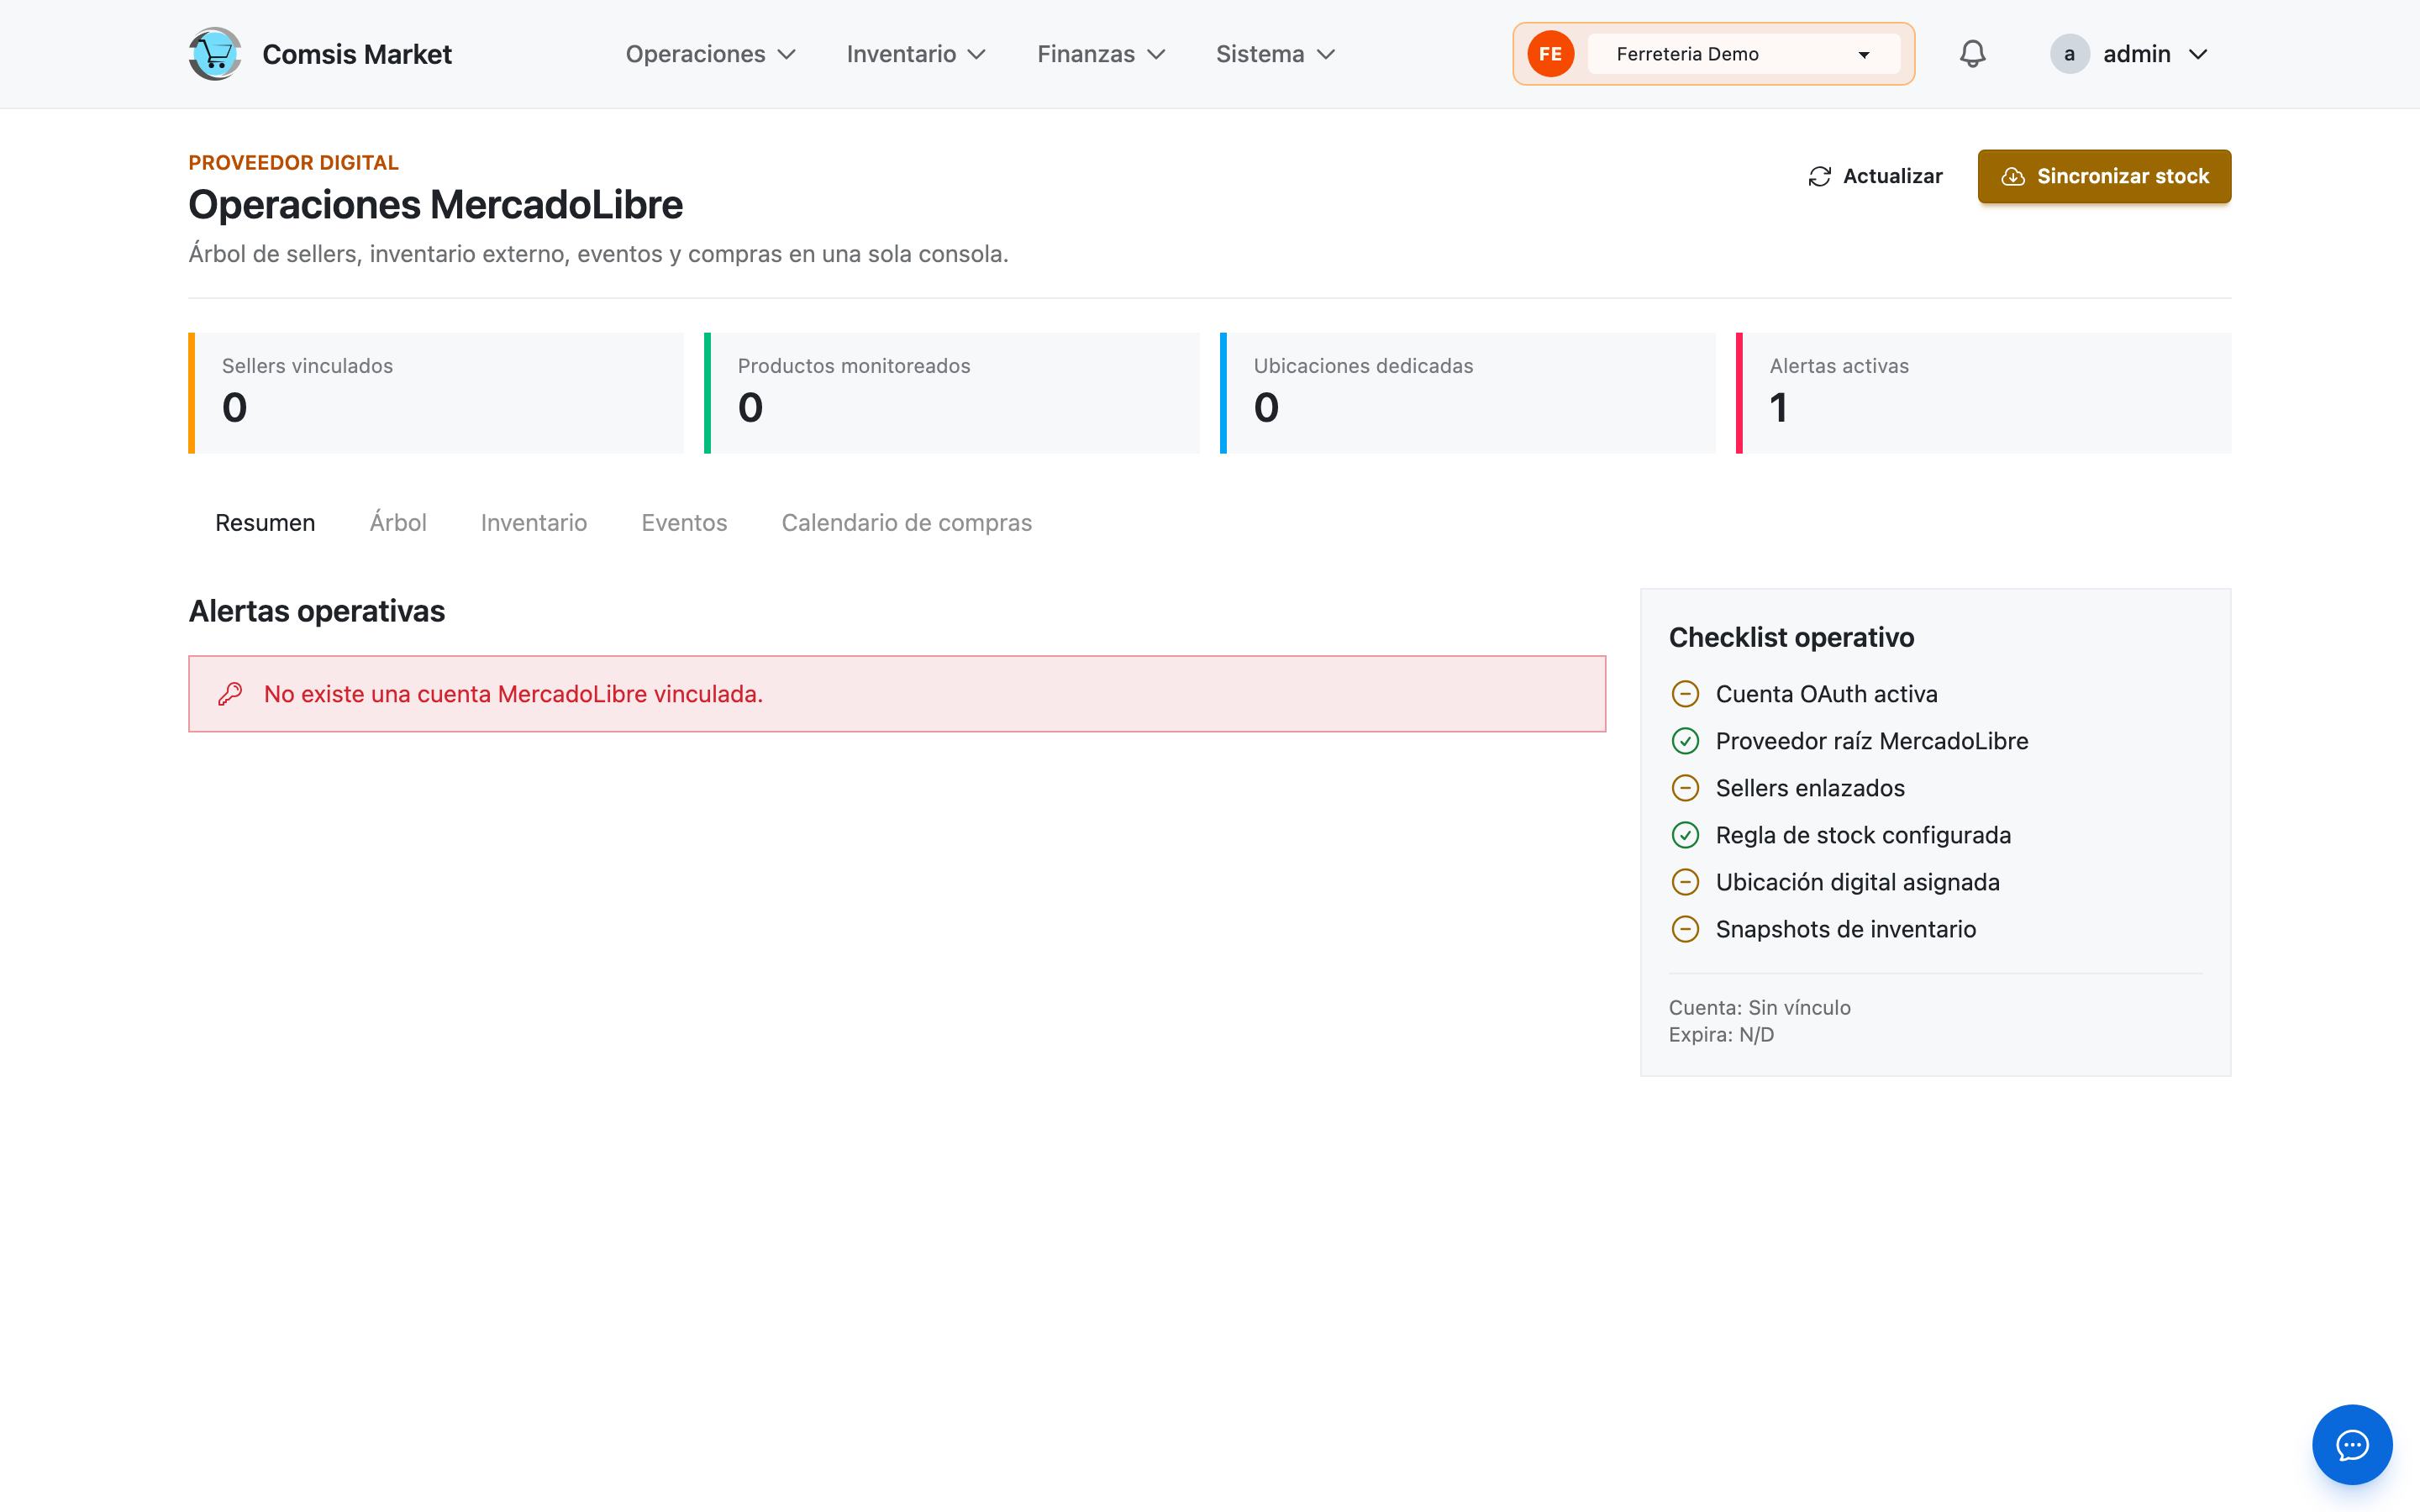Switch to the Eventos tab

684,523
